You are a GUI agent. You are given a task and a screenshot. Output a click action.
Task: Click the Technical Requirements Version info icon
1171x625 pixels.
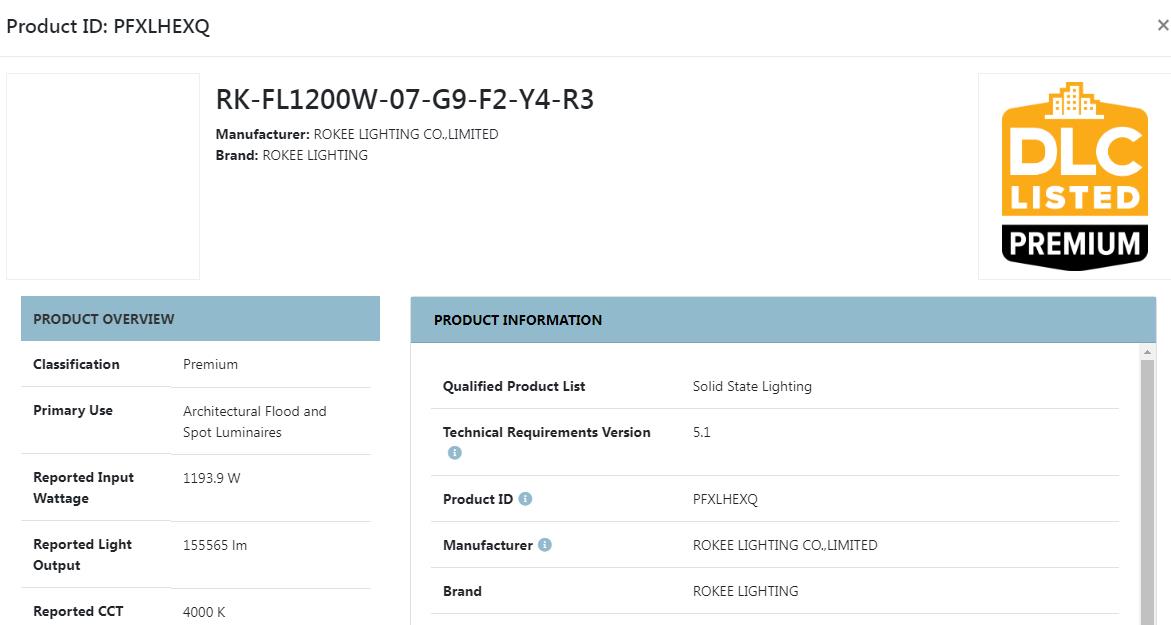pyautogui.click(x=454, y=453)
